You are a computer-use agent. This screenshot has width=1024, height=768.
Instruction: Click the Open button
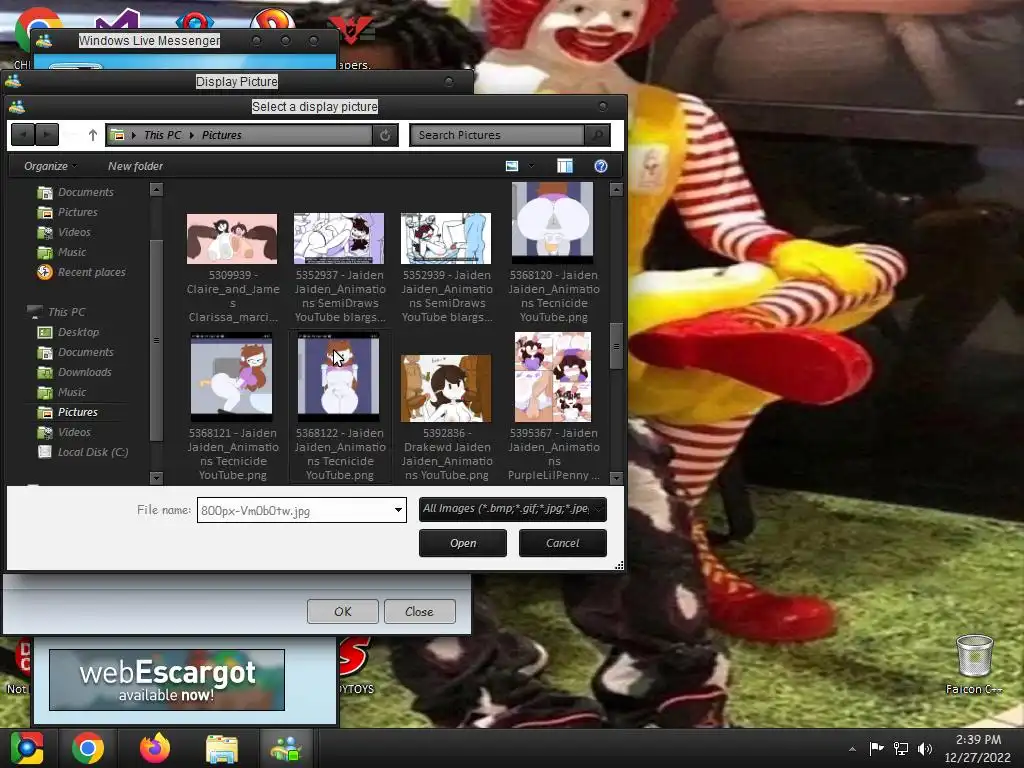(462, 543)
